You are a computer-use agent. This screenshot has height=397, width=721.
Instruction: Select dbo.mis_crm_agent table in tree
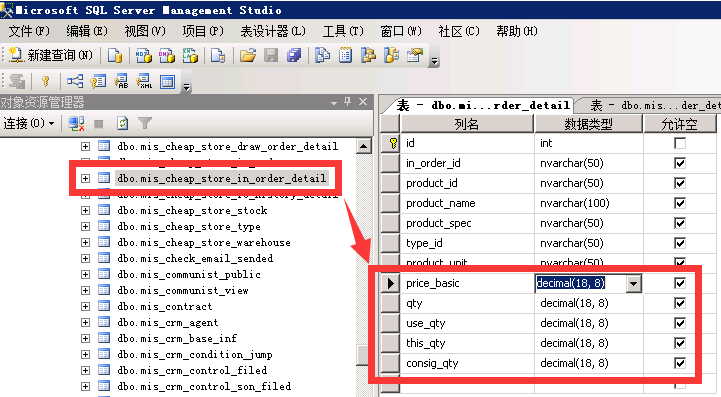167,322
